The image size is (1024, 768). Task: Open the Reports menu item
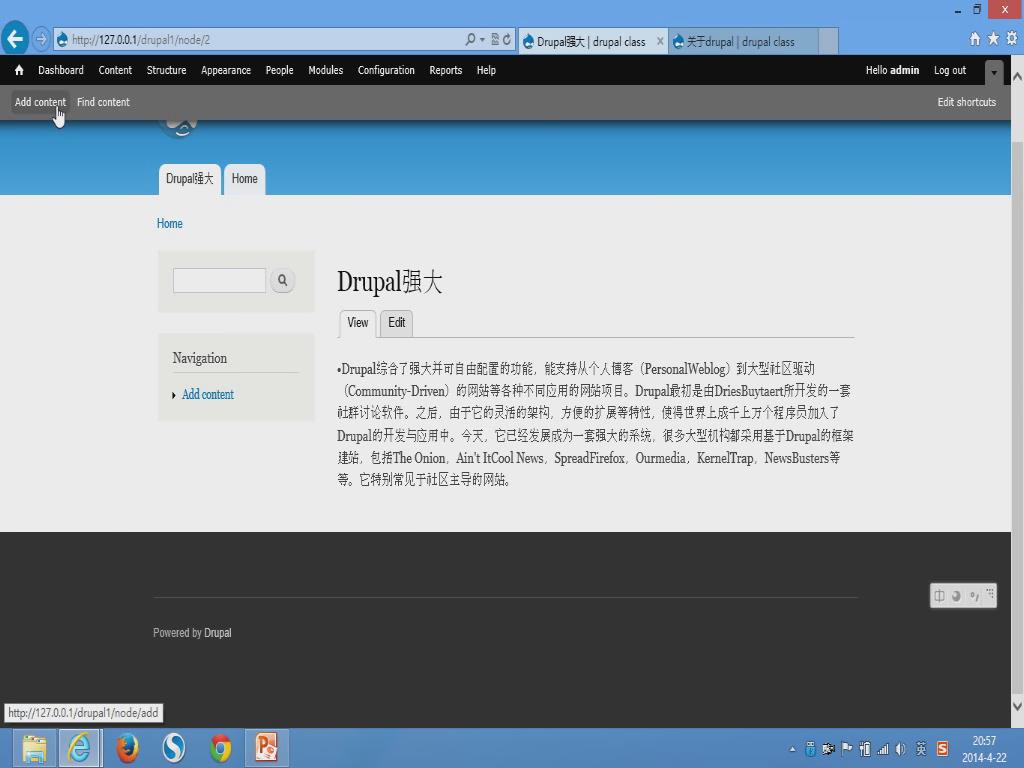446,70
